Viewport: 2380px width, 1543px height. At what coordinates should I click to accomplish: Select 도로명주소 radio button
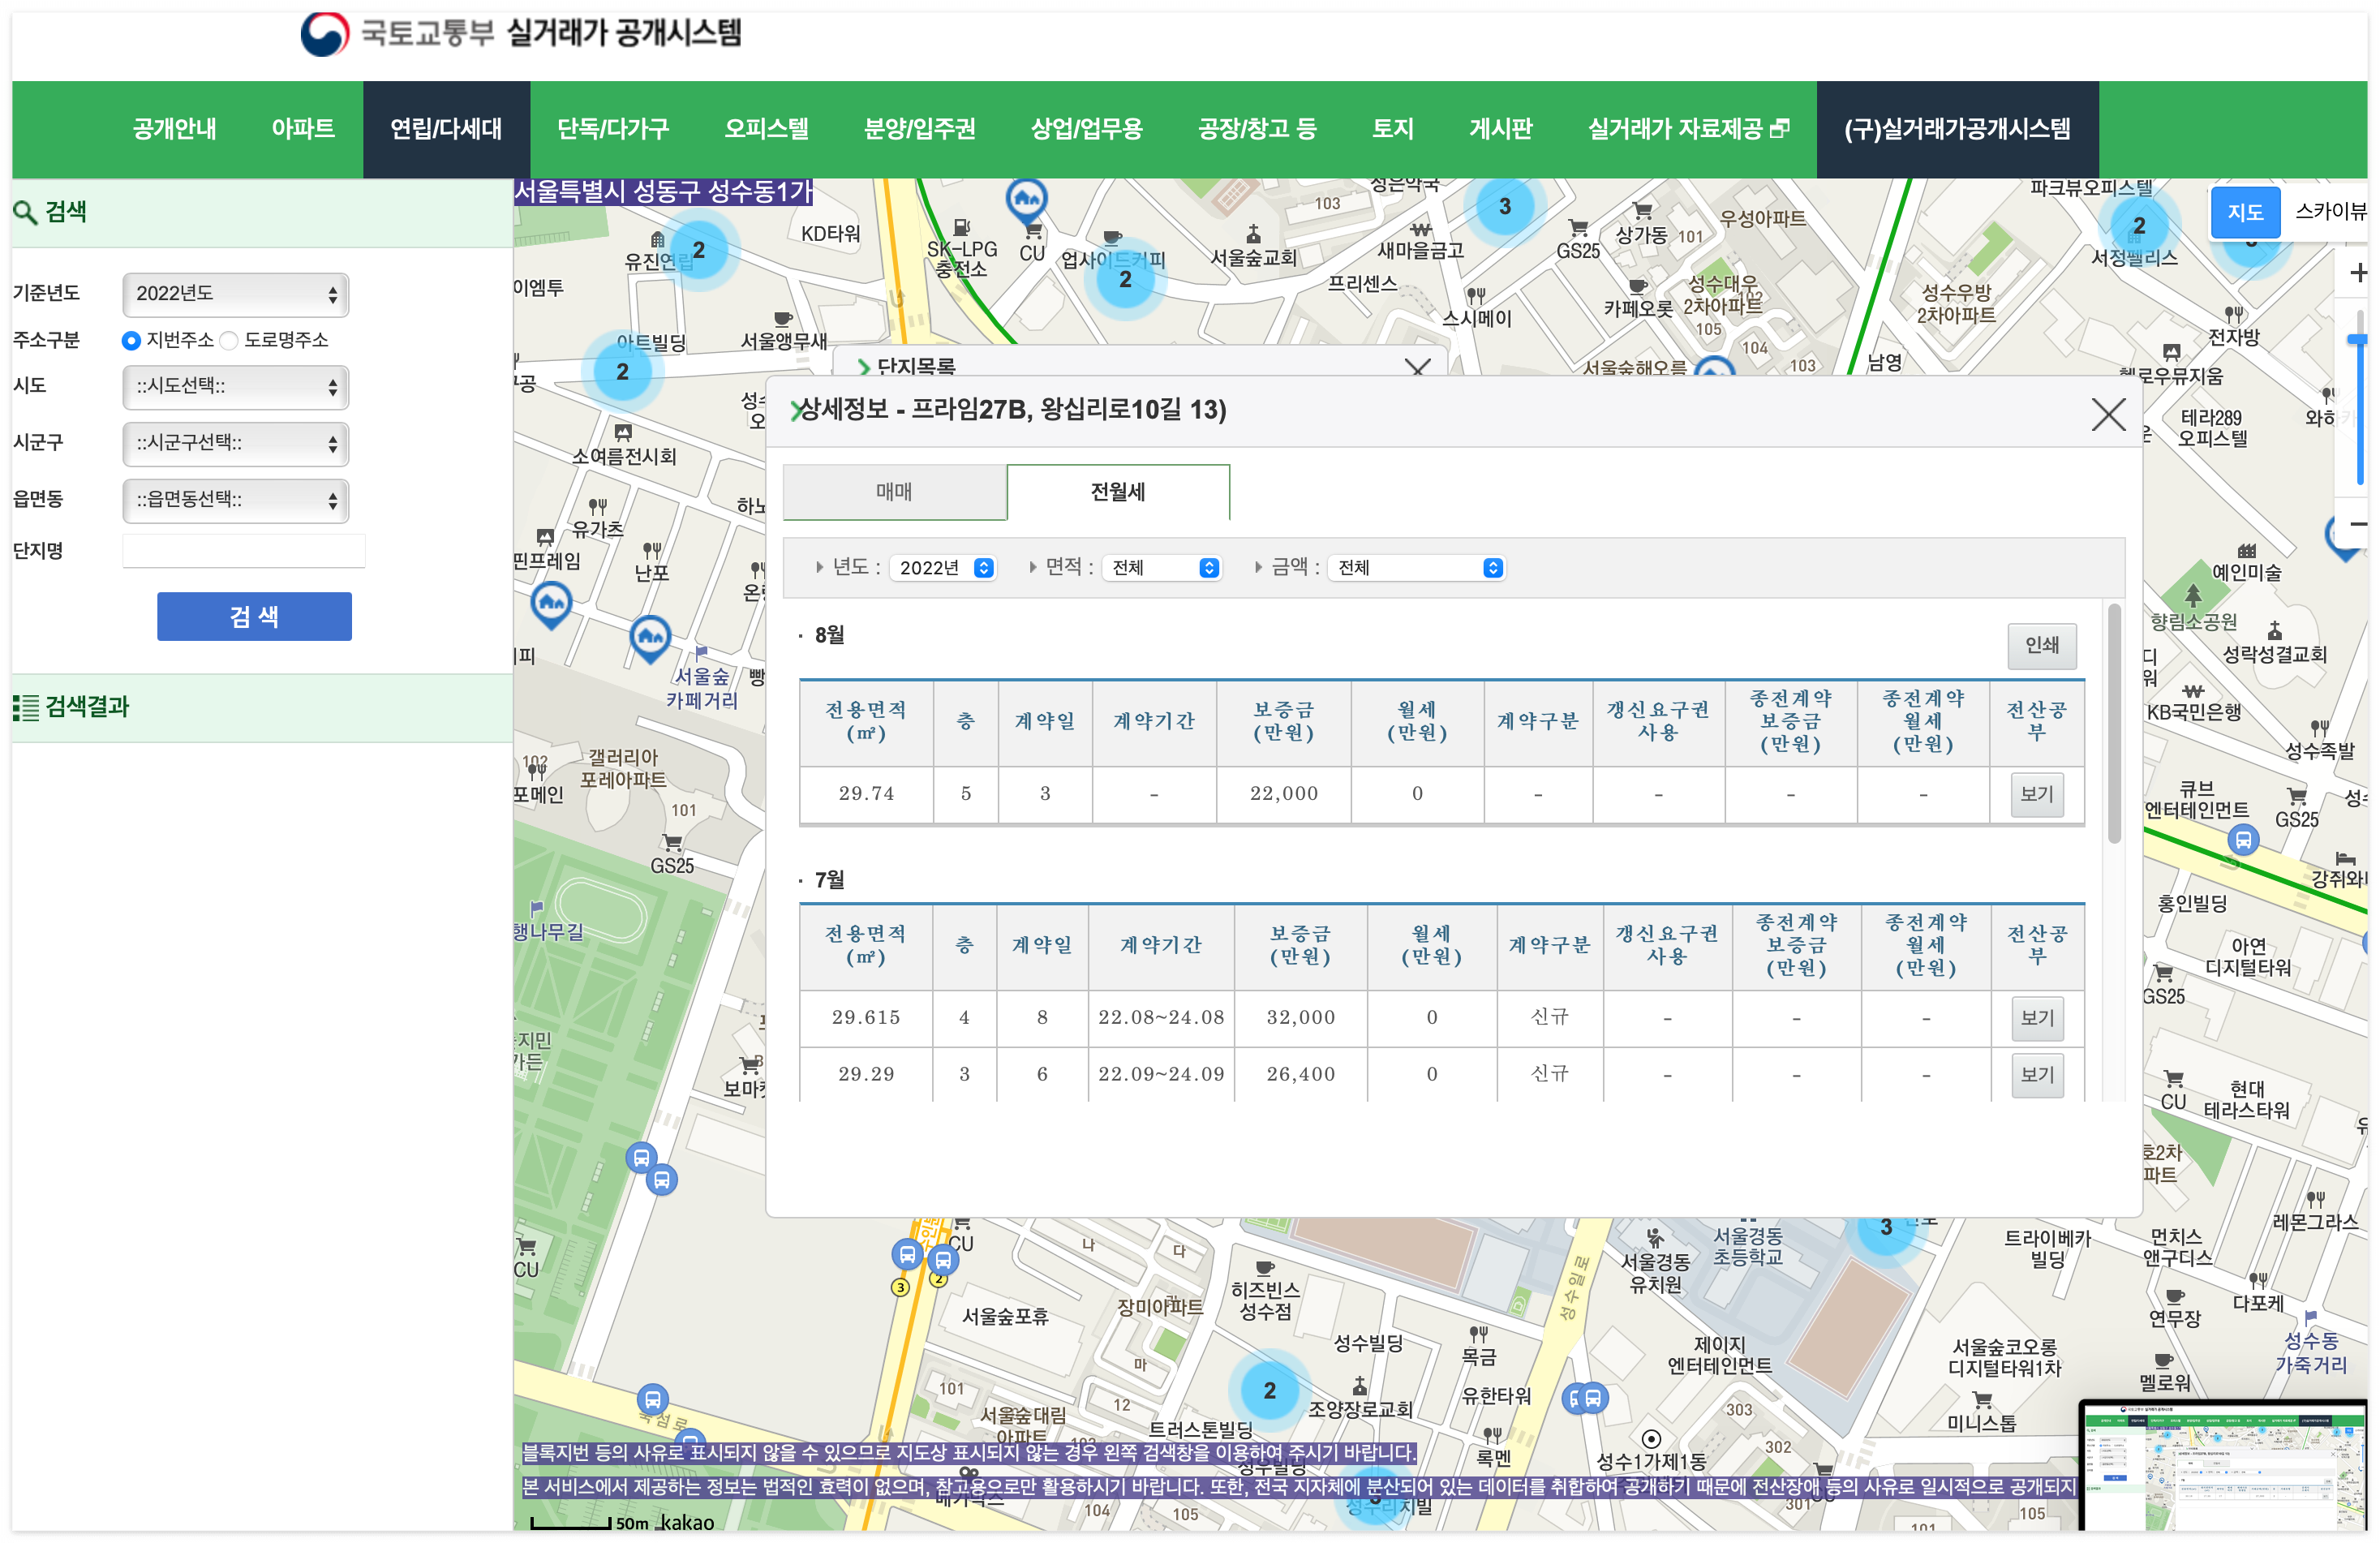tap(229, 341)
